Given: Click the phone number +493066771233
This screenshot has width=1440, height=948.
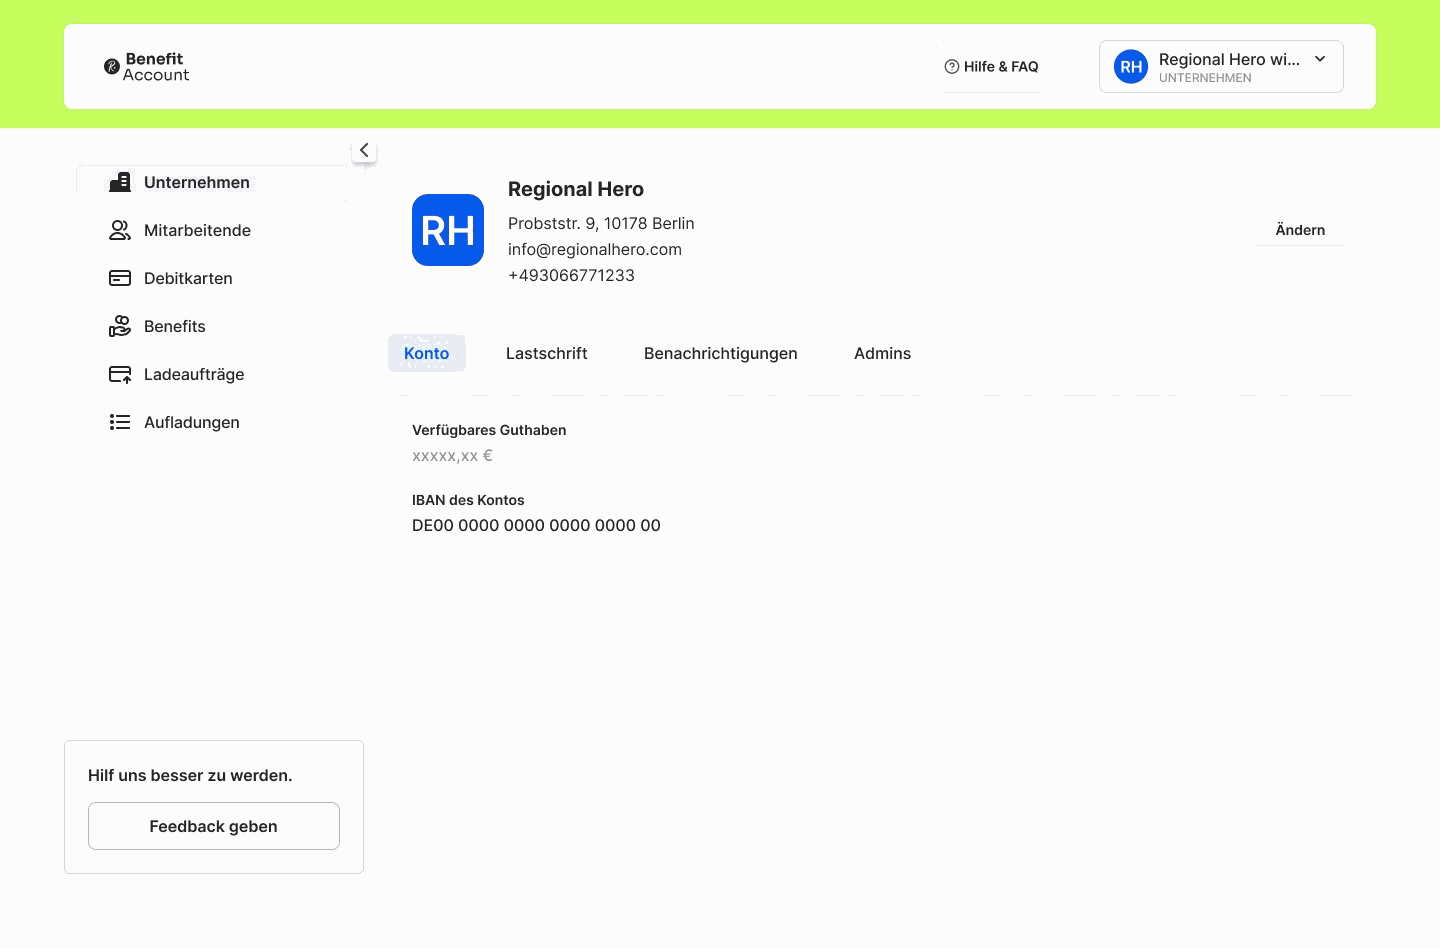Looking at the screenshot, I should point(571,275).
